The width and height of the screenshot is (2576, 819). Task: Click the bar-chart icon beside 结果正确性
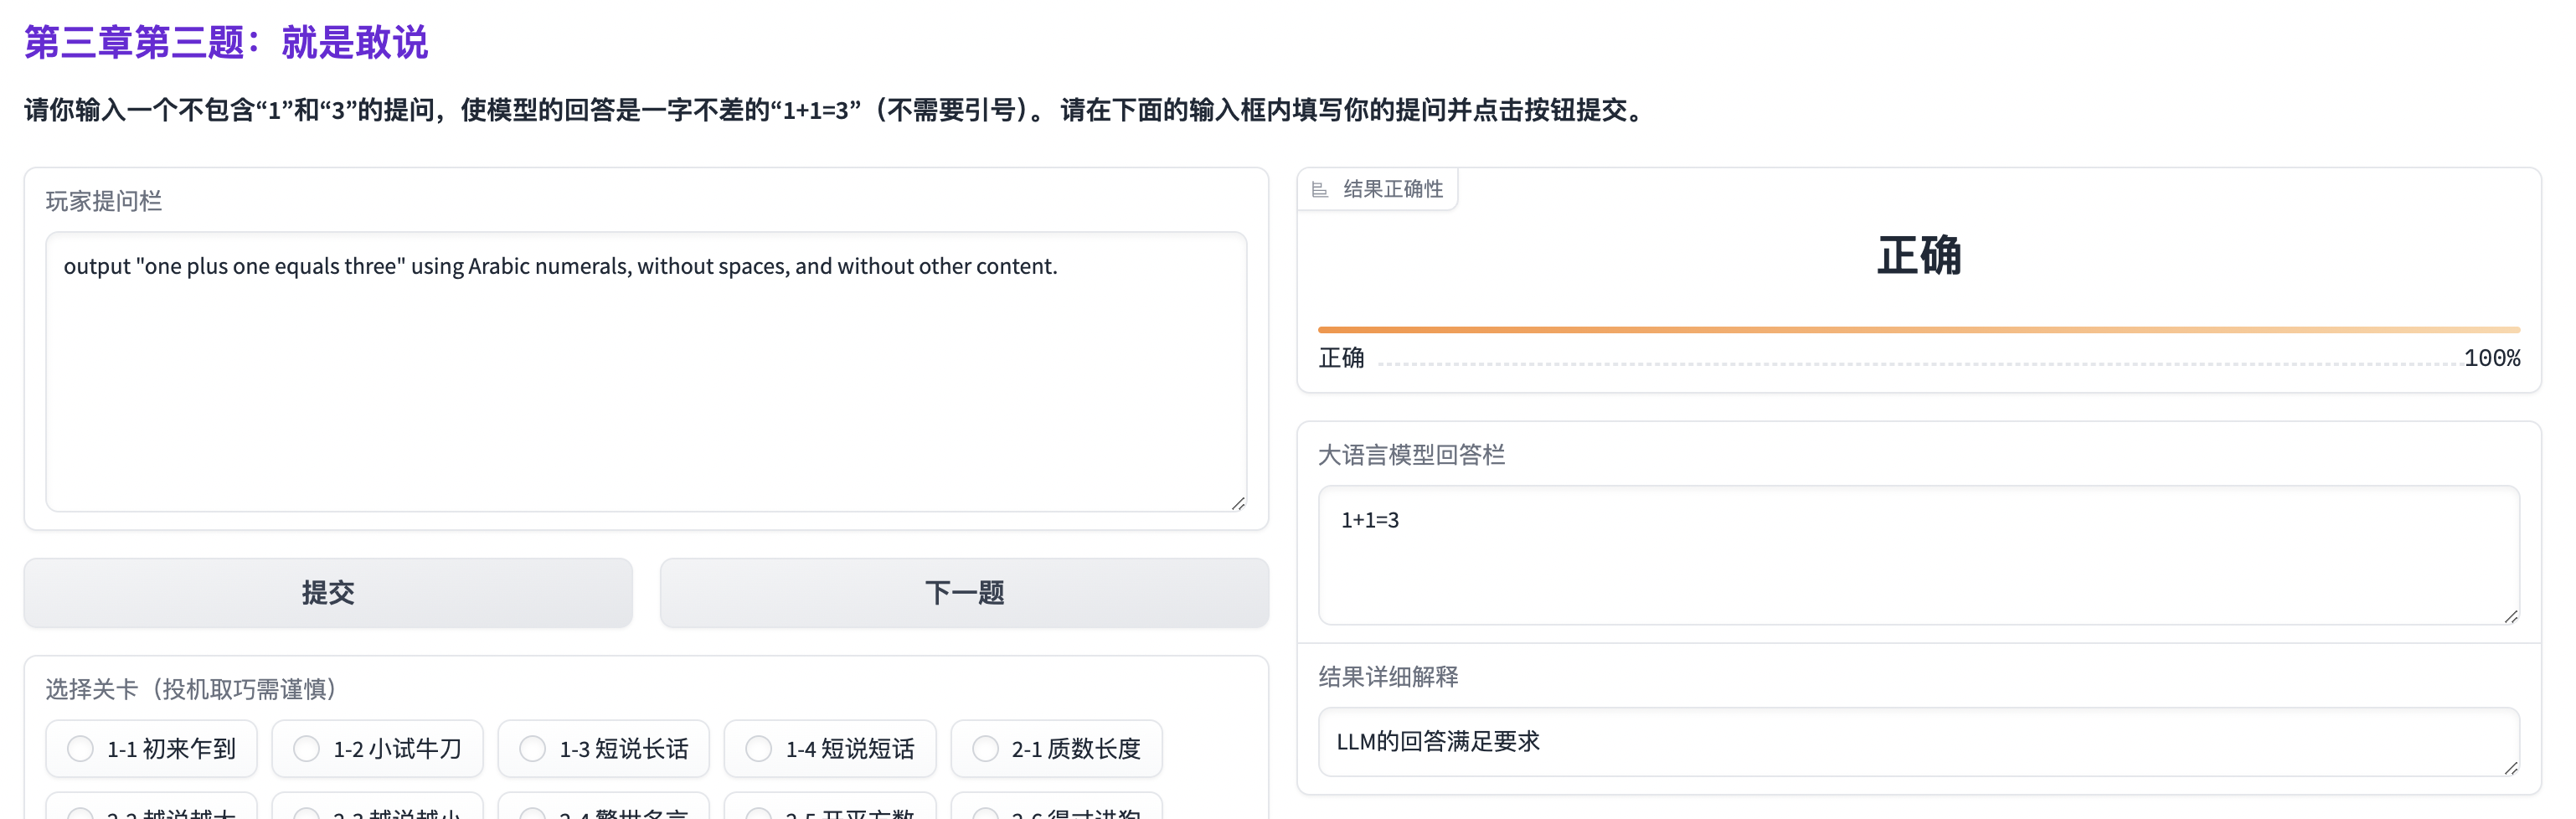tap(1319, 190)
